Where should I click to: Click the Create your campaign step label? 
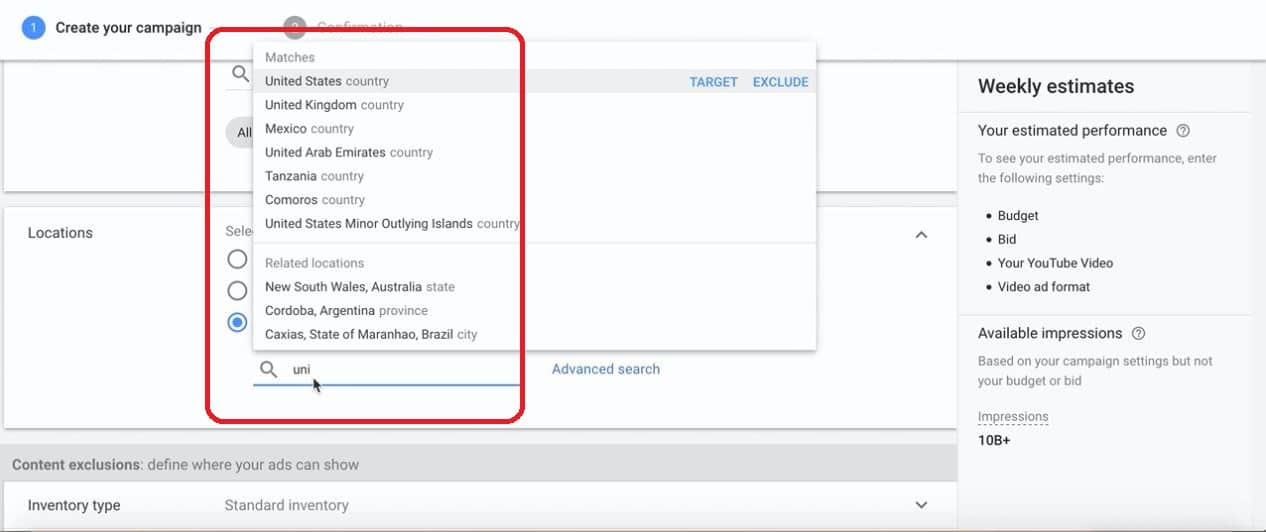tap(128, 28)
